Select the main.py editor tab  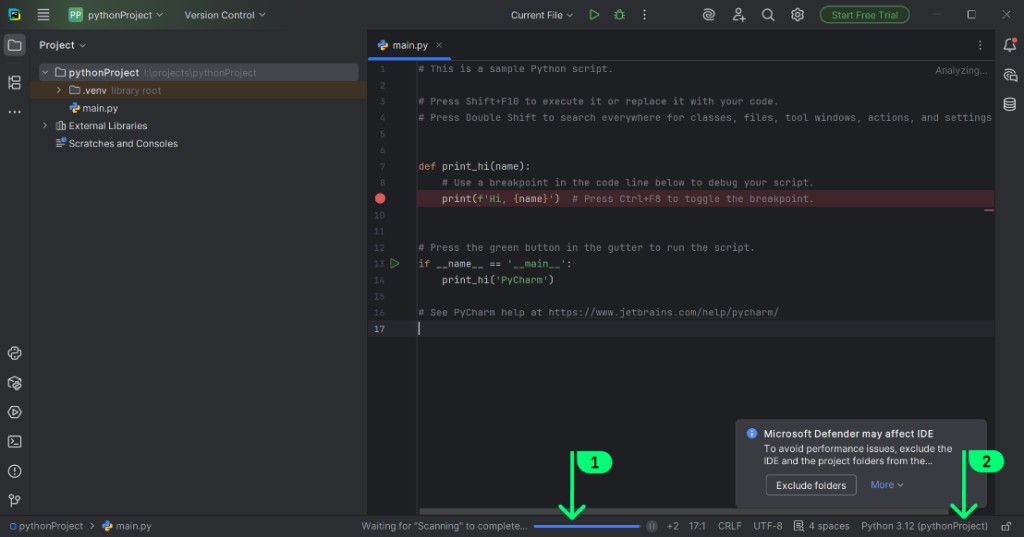409,45
